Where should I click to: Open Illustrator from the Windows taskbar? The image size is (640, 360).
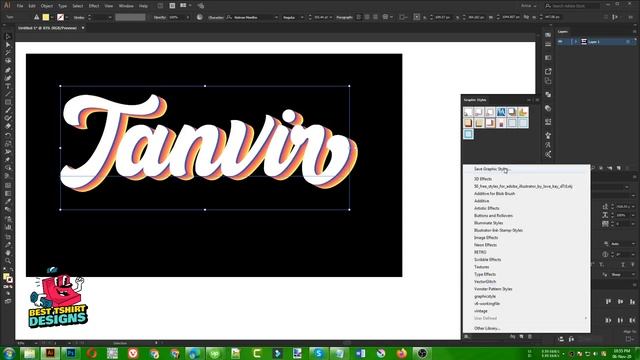point(50,353)
